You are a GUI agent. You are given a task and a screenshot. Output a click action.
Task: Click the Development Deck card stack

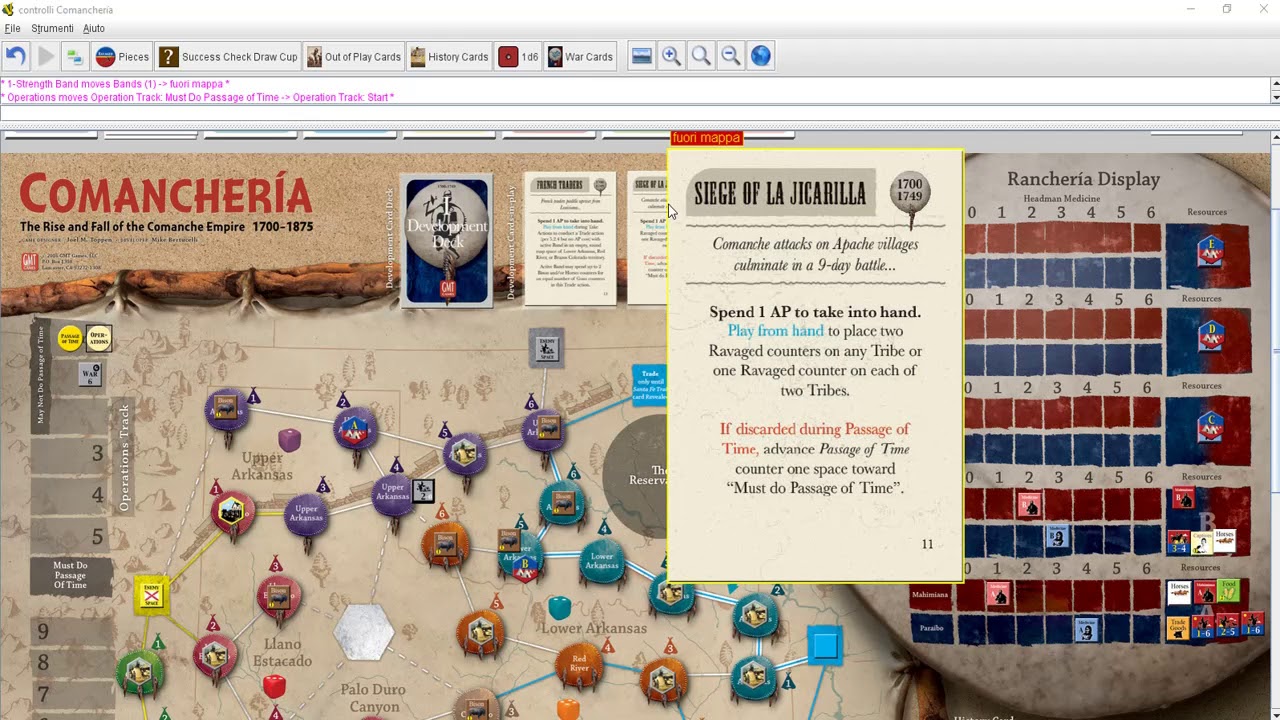pyautogui.click(x=447, y=240)
